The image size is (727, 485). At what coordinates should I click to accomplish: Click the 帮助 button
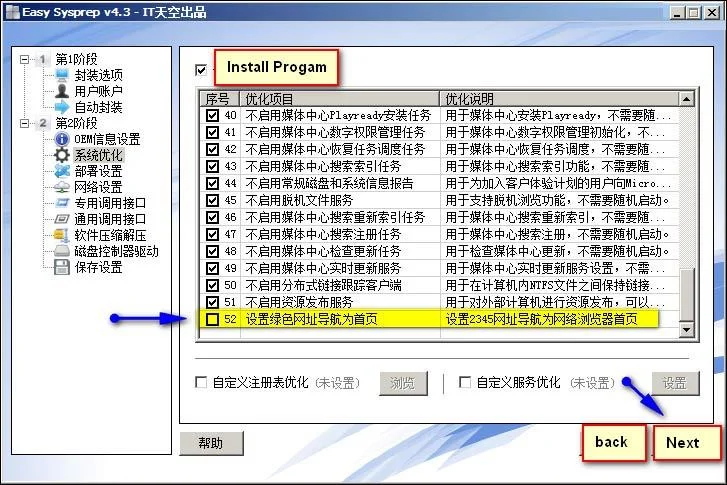click(x=211, y=443)
